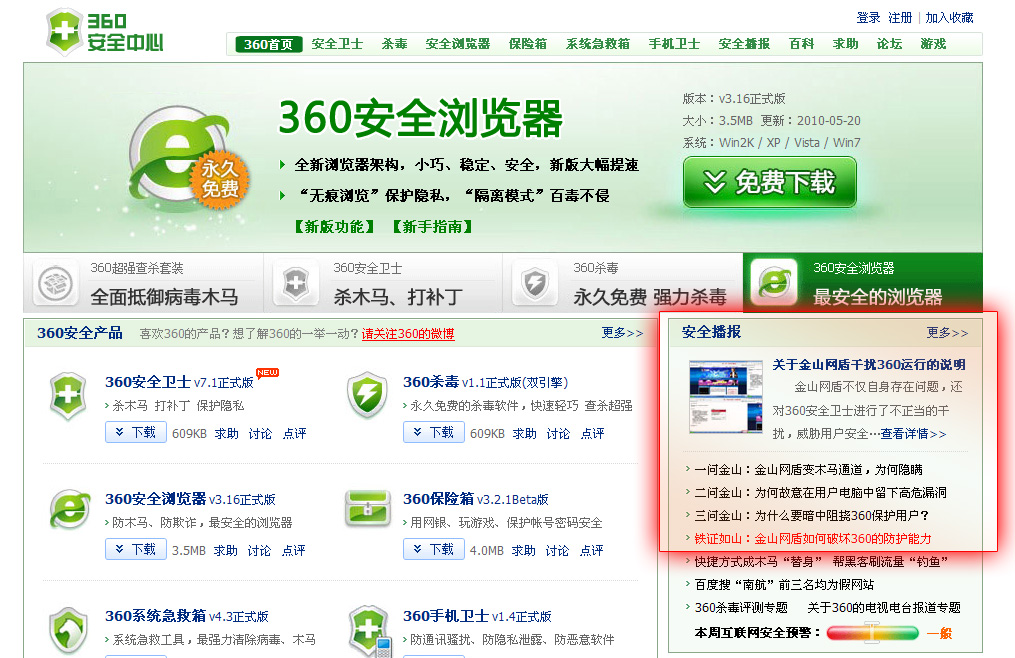Click the 360手机卫士 phone shield icon

pos(370,631)
